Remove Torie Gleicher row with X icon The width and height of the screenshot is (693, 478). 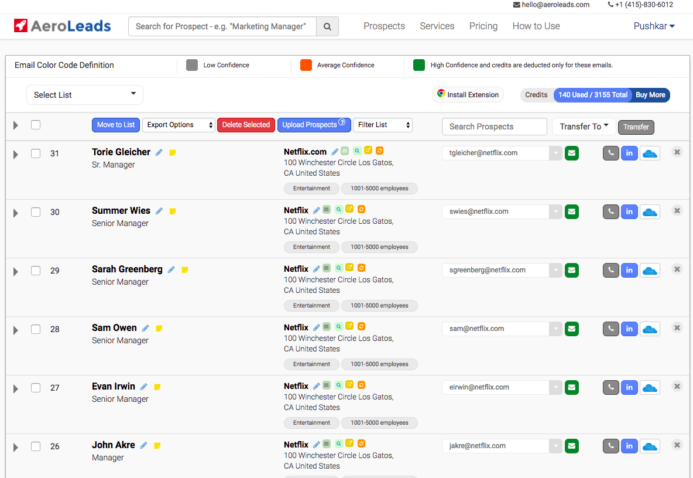click(677, 153)
